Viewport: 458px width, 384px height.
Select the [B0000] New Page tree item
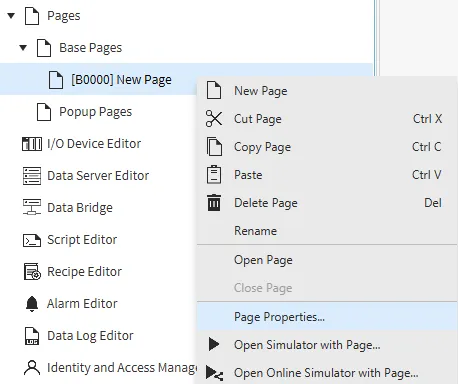(121, 80)
